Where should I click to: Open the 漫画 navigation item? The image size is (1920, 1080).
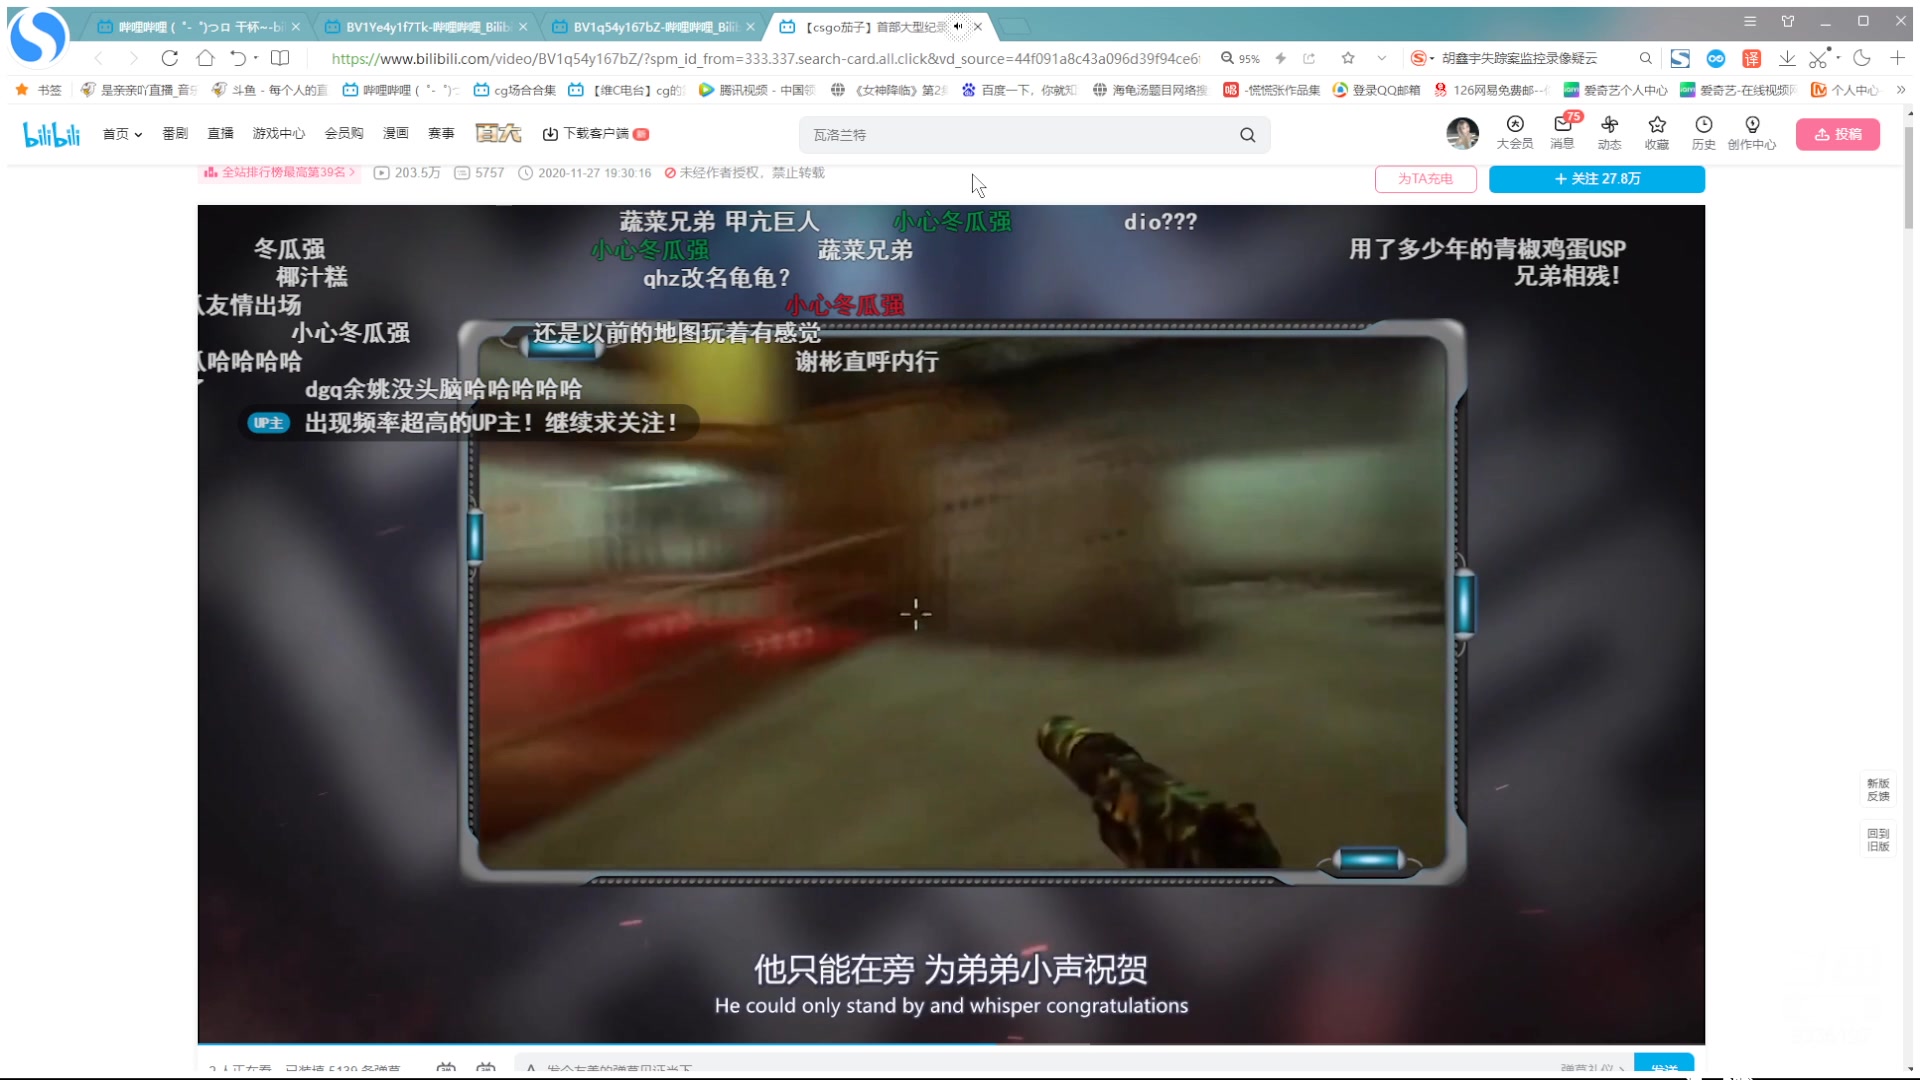pos(396,133)
